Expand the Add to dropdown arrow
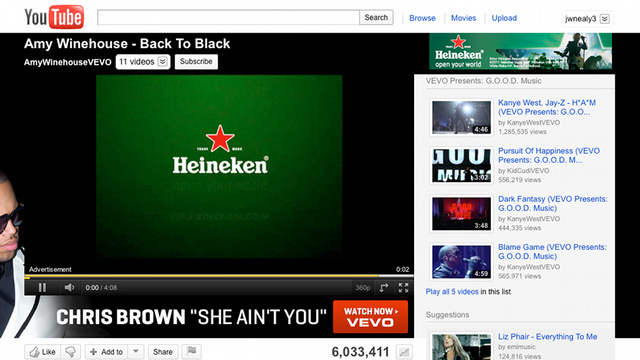The image size is (640, 360). [x=136, y=351]
